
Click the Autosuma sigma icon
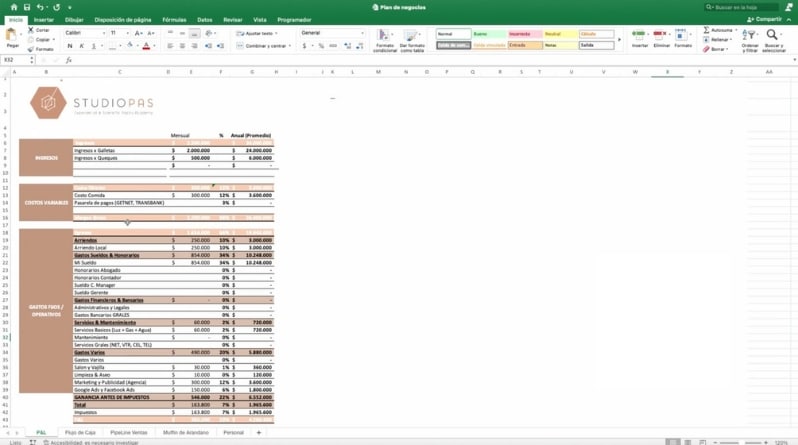[706, 30]
